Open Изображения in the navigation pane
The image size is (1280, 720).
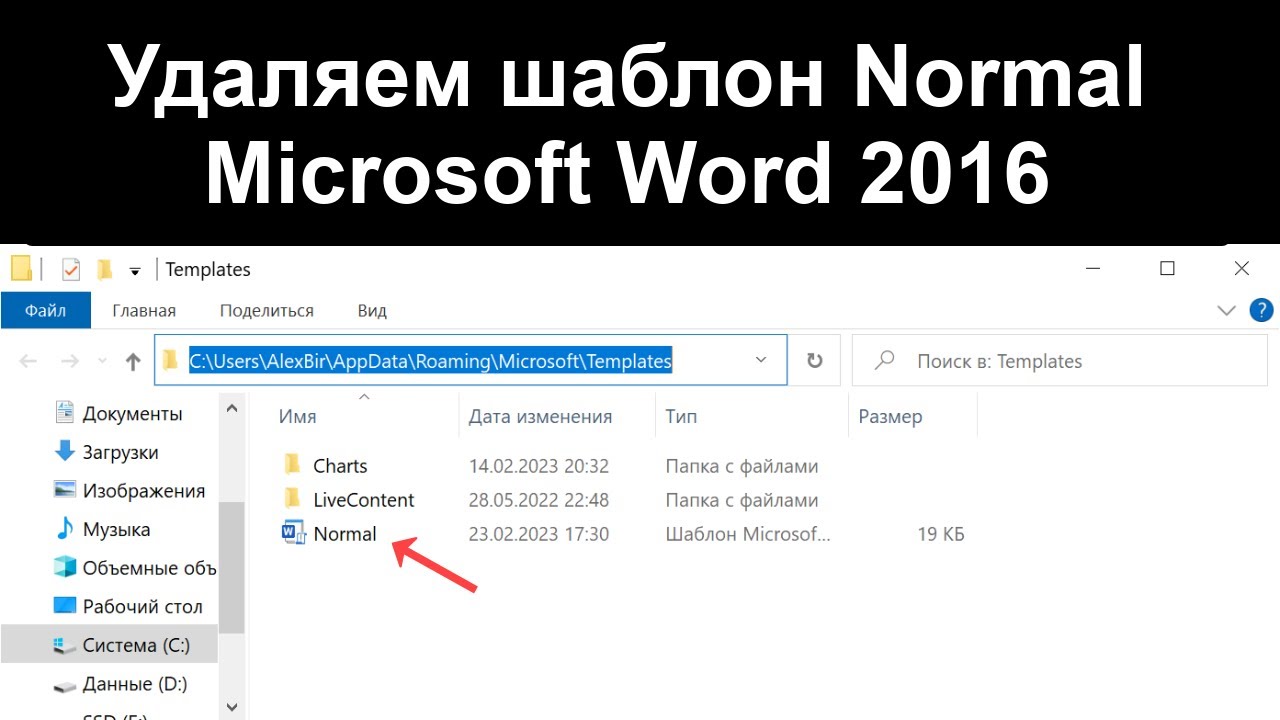144,491
